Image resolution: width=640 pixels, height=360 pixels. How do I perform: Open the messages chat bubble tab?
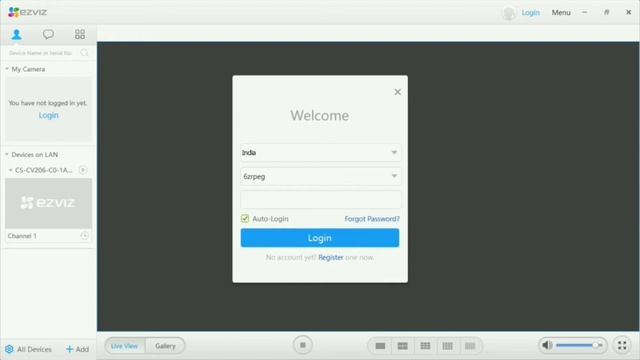pos(48,34)
